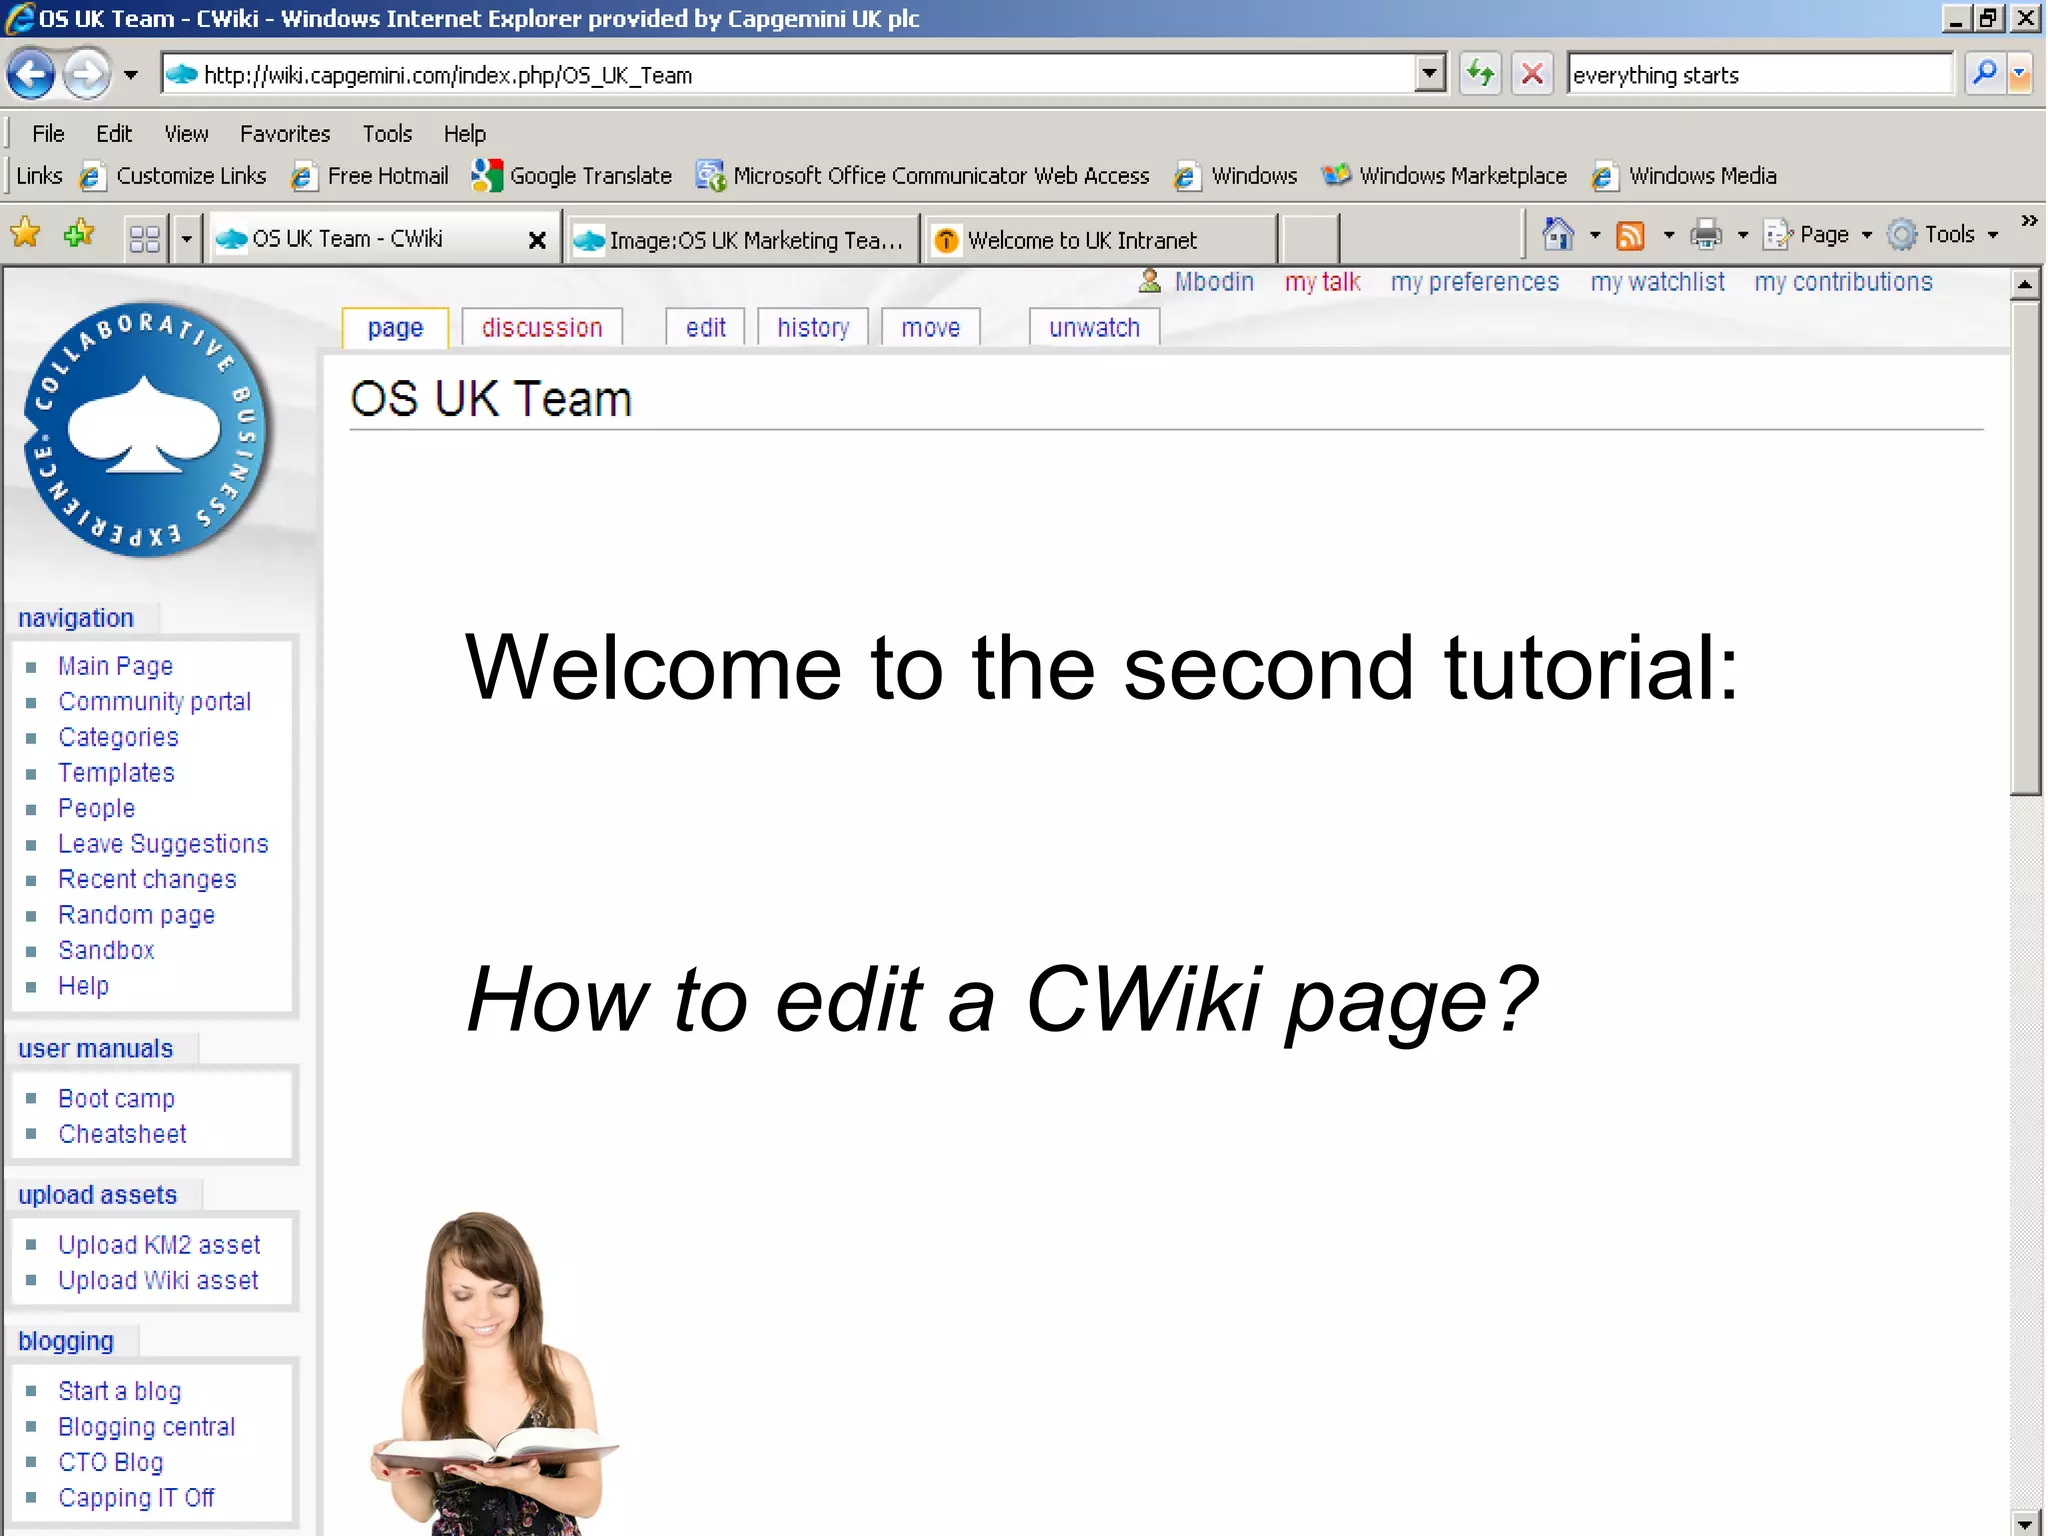Screen dimensions: 2048x1536
Task: Click the Refresh page icon
Action: (1480, 74)
